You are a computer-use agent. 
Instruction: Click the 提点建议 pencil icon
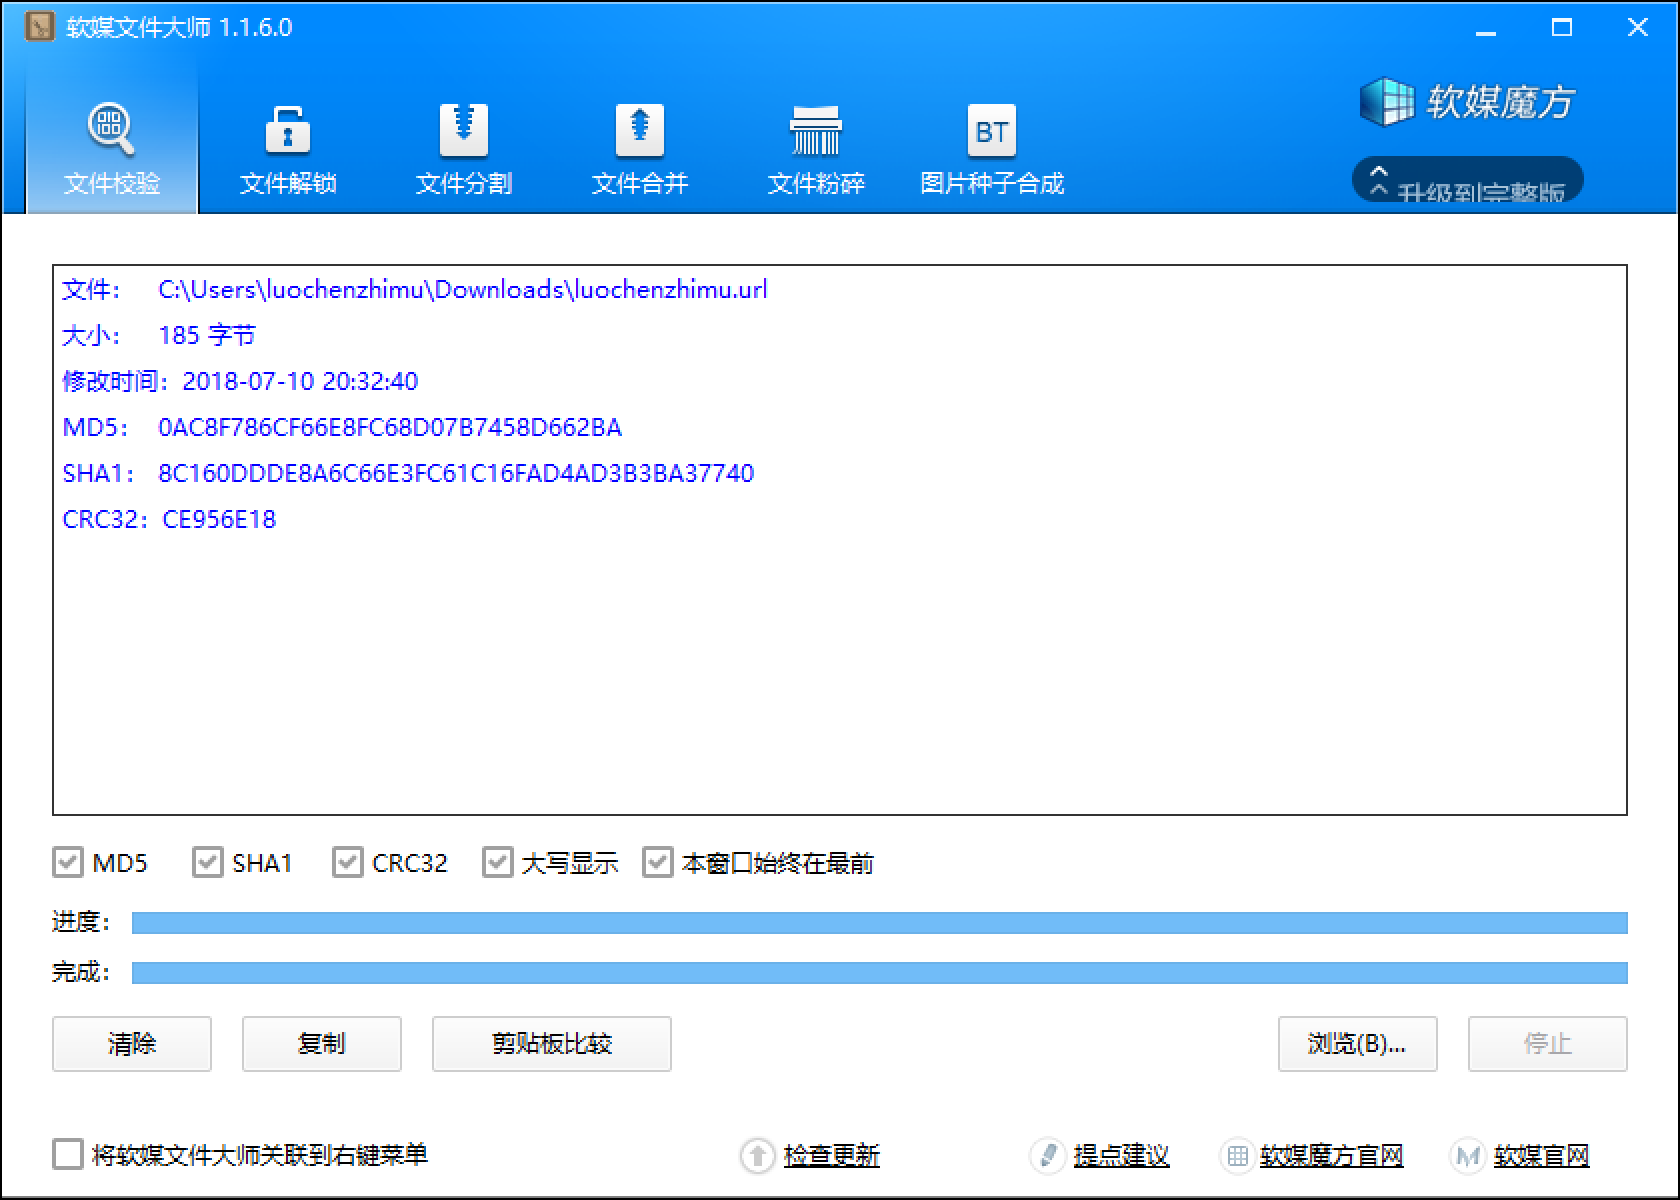(x=1047, y=1156)
